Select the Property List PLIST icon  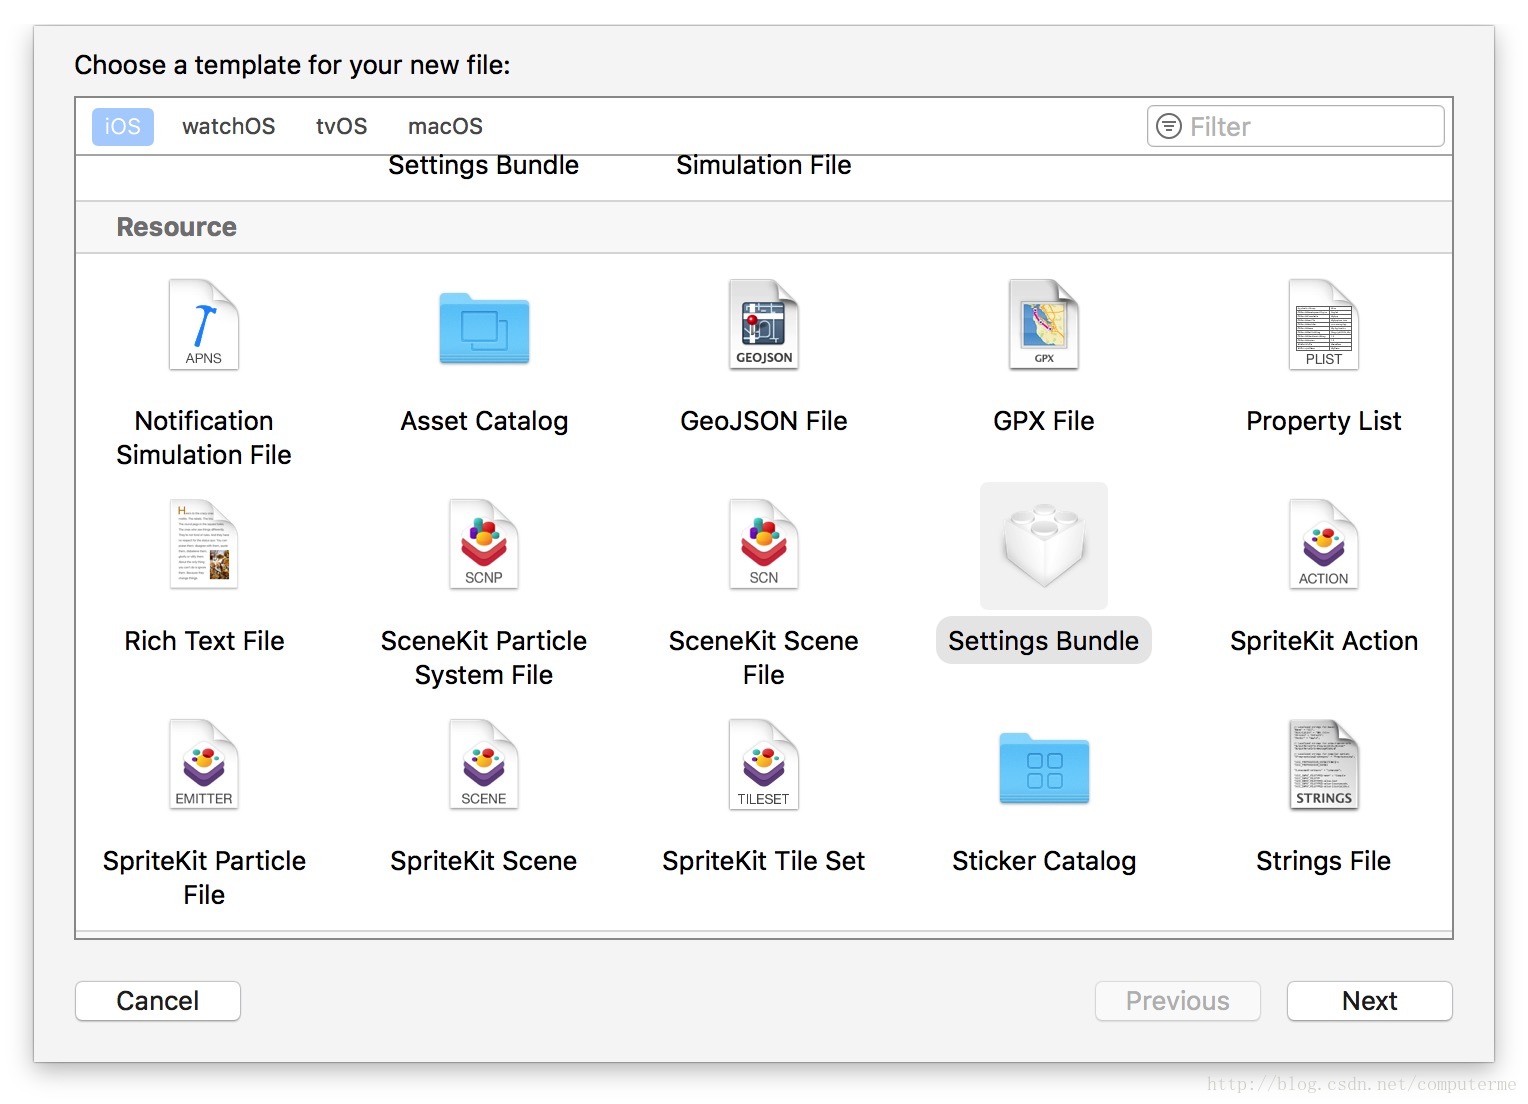(1324, 325)
